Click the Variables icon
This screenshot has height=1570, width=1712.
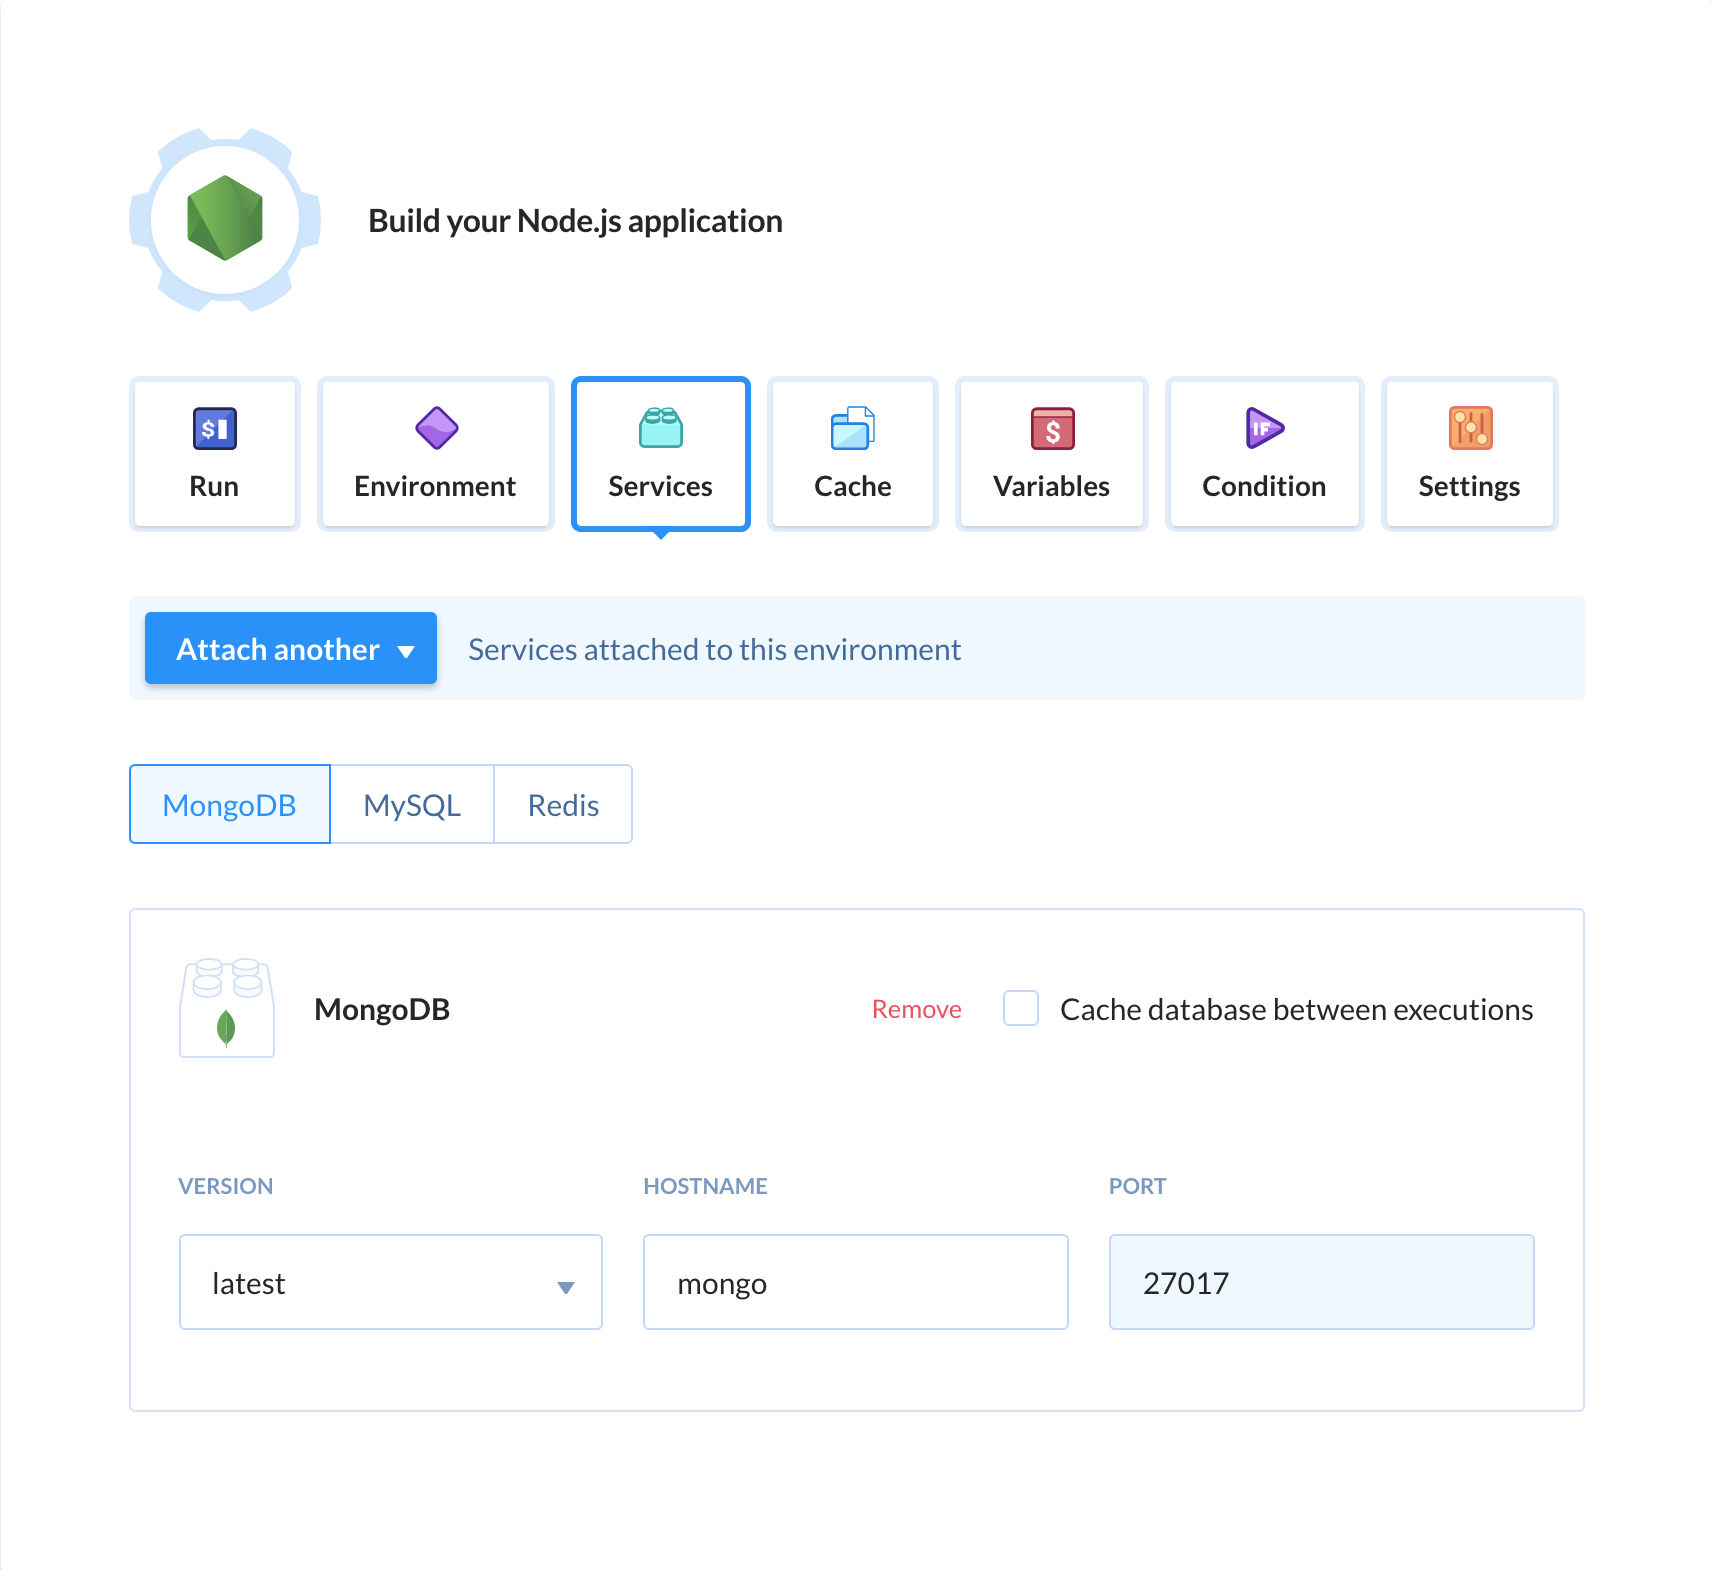pyautogui.click(x=1051, y=428)
